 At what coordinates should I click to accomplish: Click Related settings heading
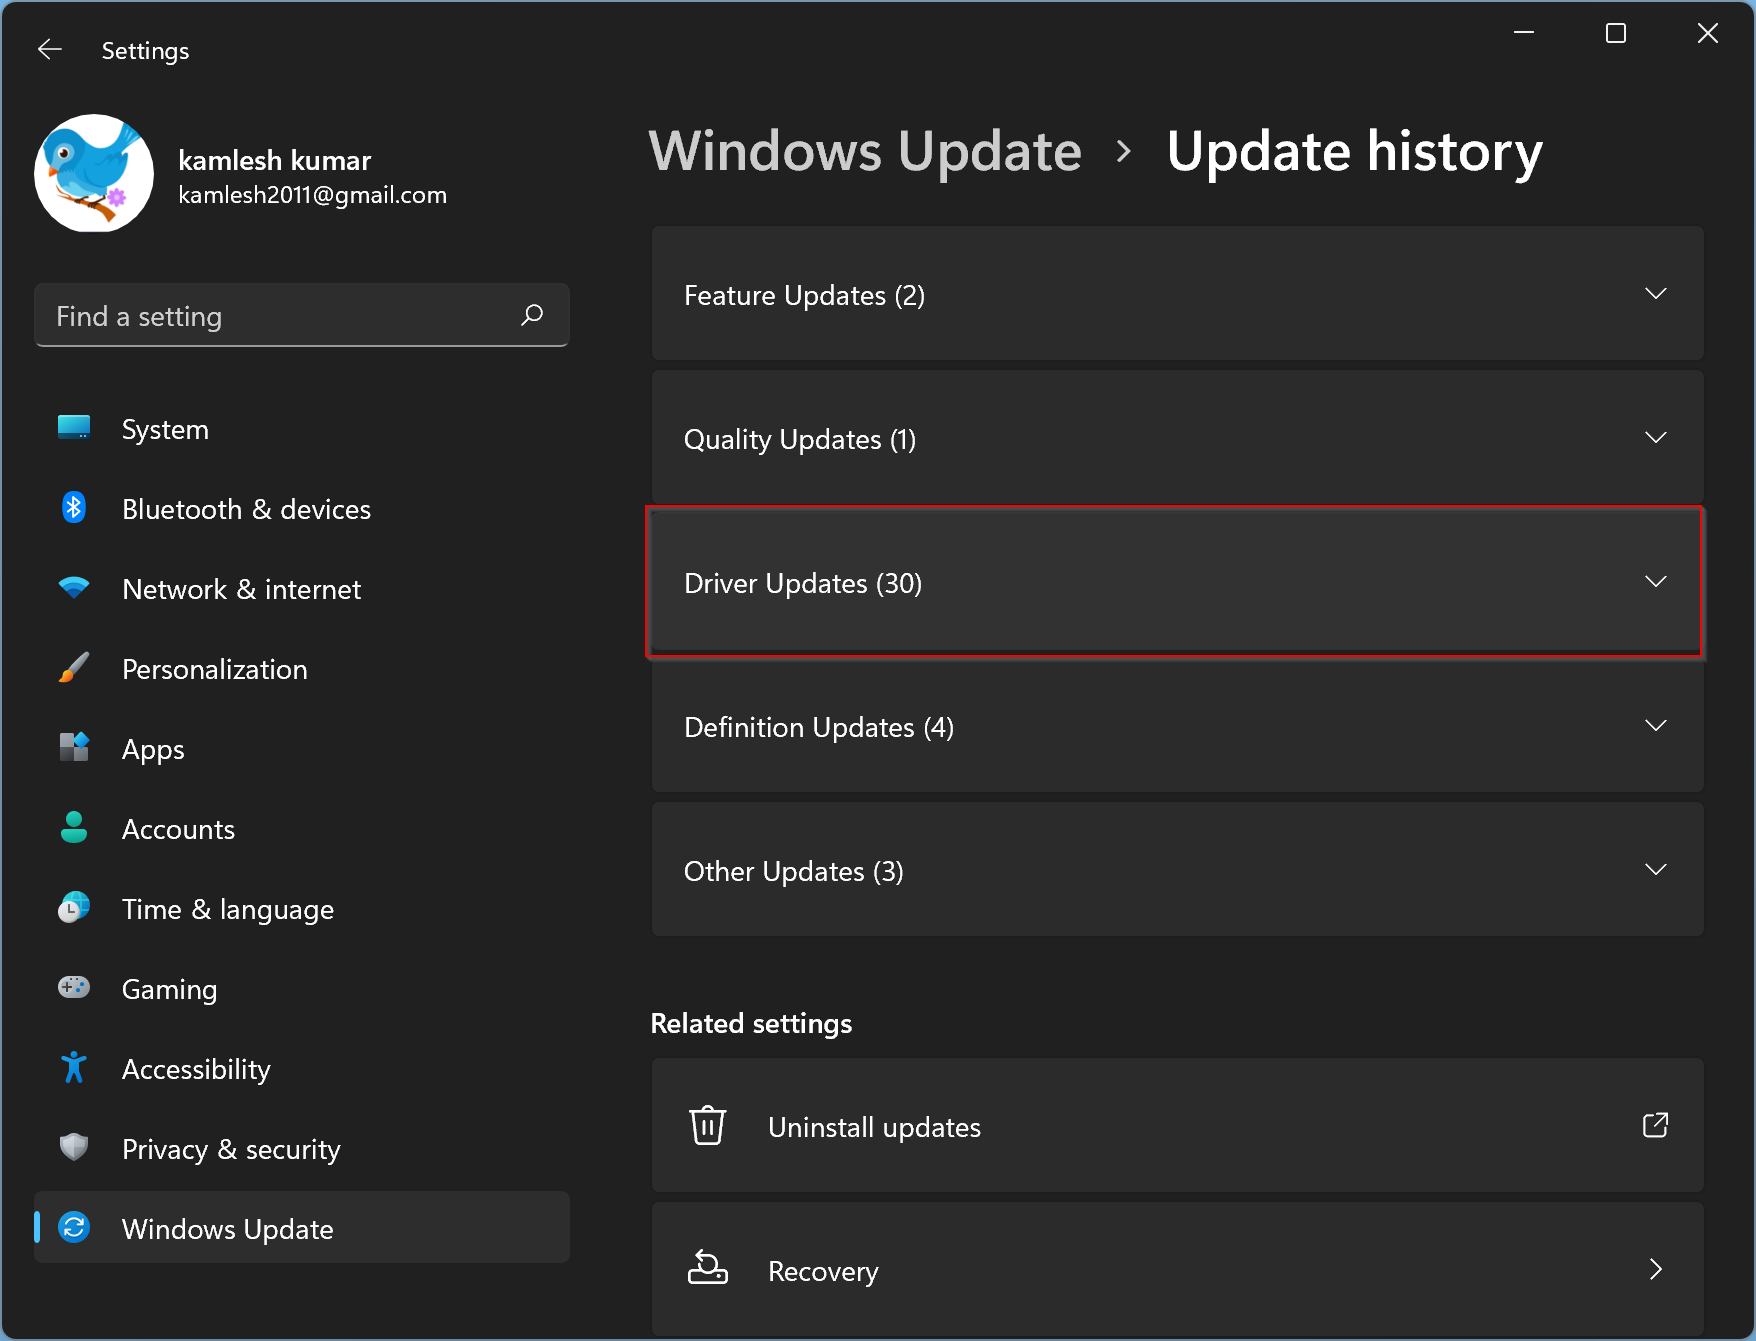coord(751,1023)
